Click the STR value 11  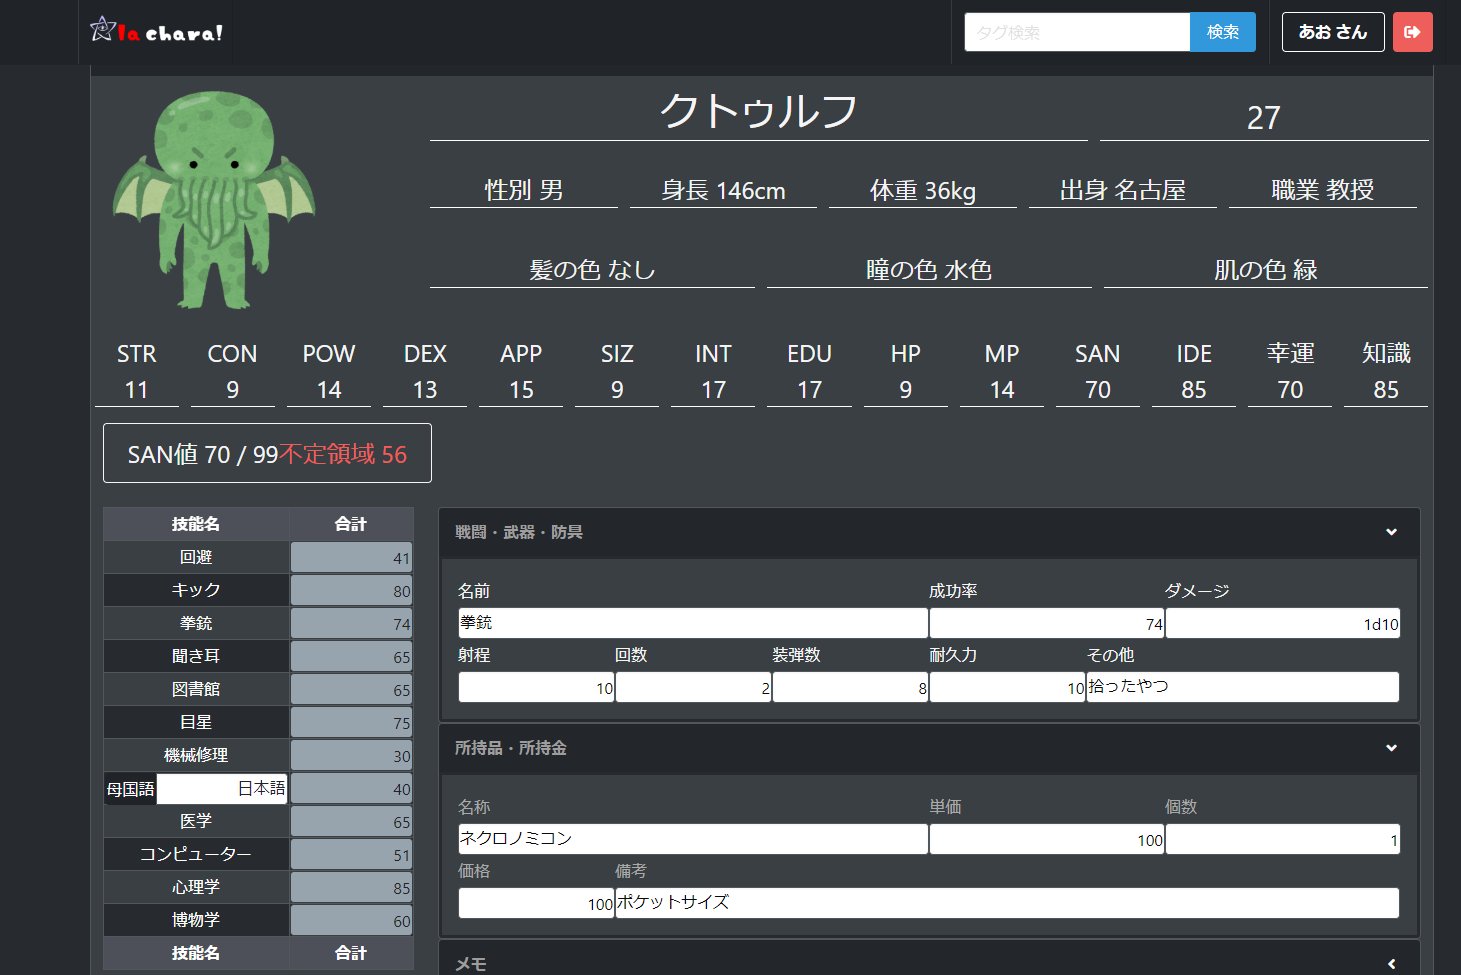point(136,390)
